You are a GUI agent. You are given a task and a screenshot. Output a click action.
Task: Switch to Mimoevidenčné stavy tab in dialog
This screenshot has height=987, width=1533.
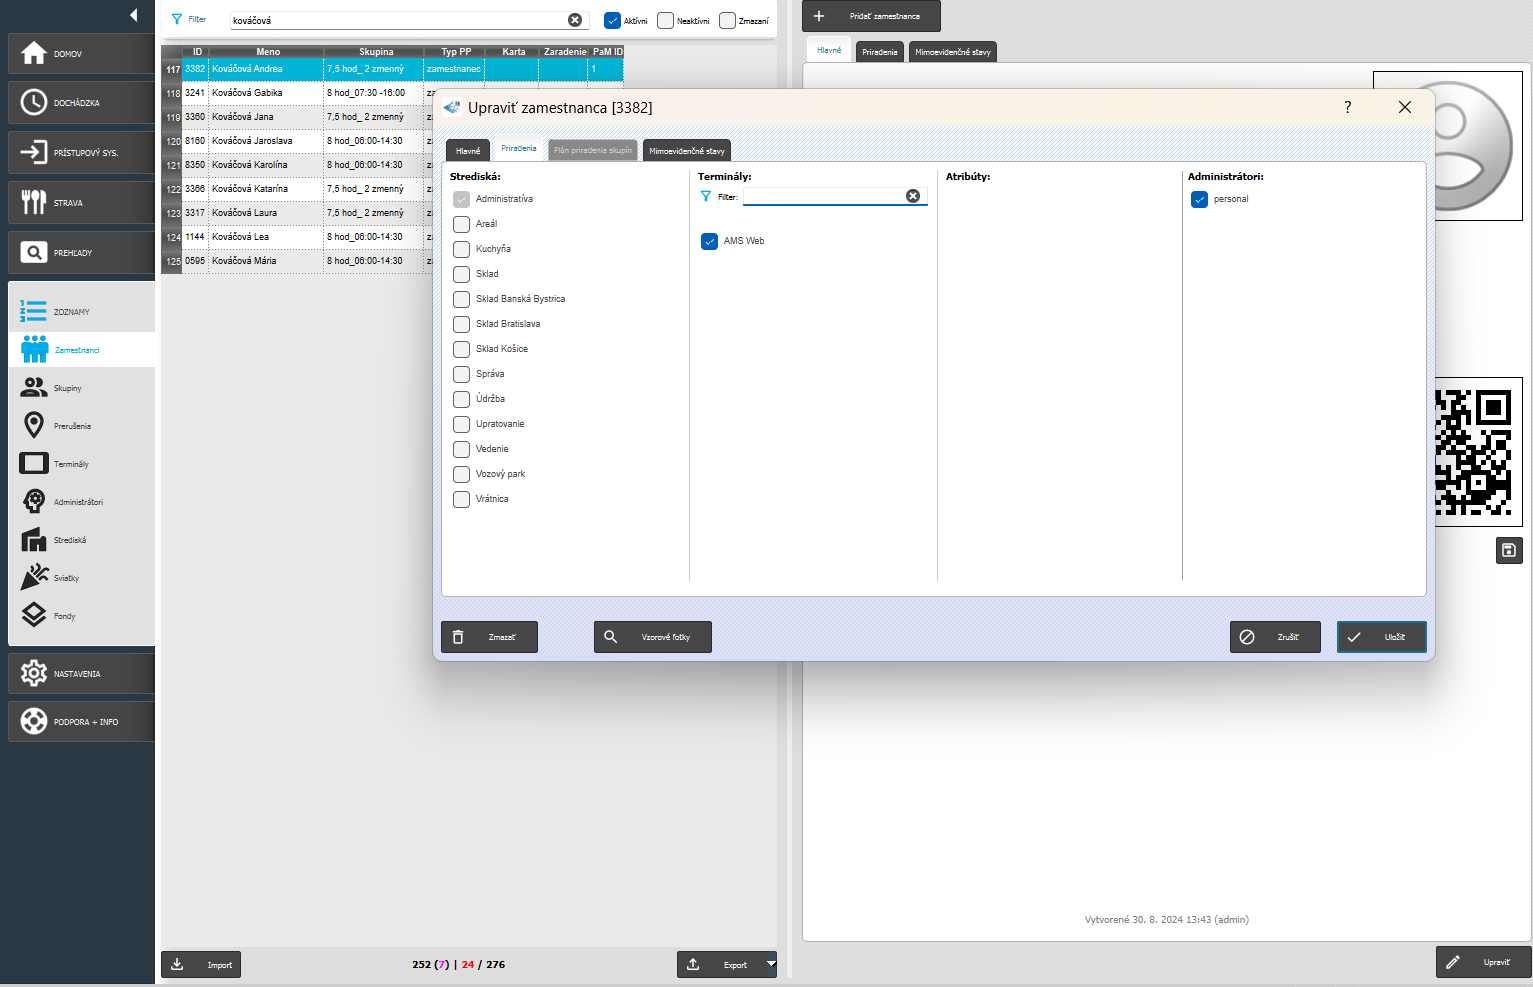[x=686, y=151]
